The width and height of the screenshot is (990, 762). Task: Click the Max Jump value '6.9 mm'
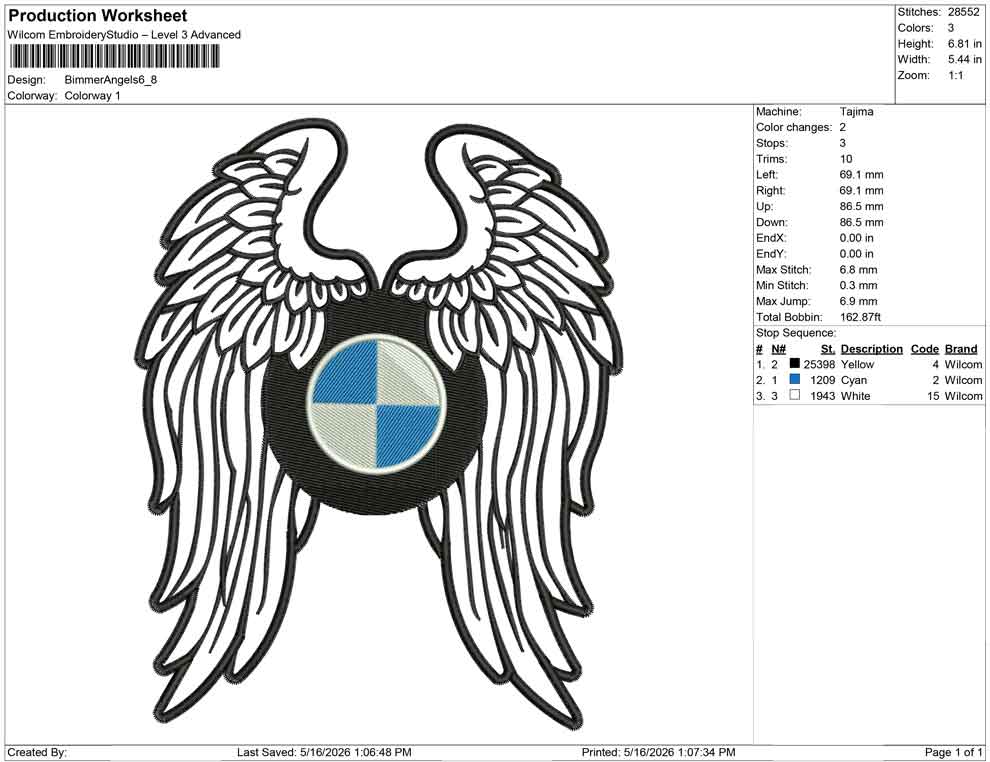(859, 301)
